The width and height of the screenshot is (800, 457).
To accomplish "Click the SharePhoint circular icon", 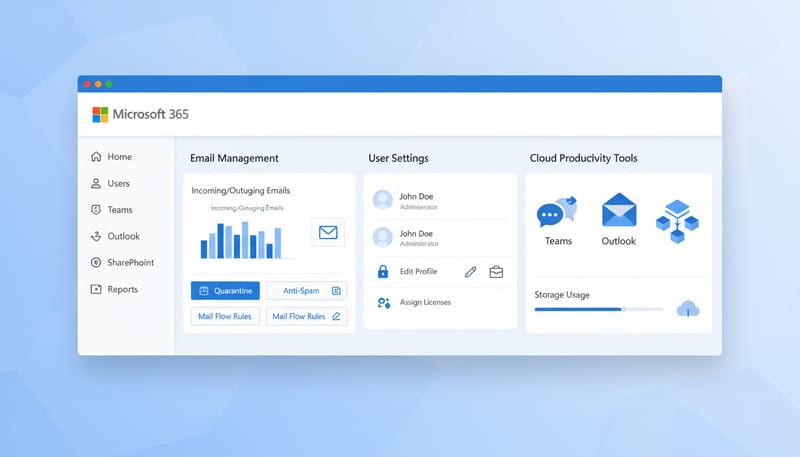I will tap(96, 263).
